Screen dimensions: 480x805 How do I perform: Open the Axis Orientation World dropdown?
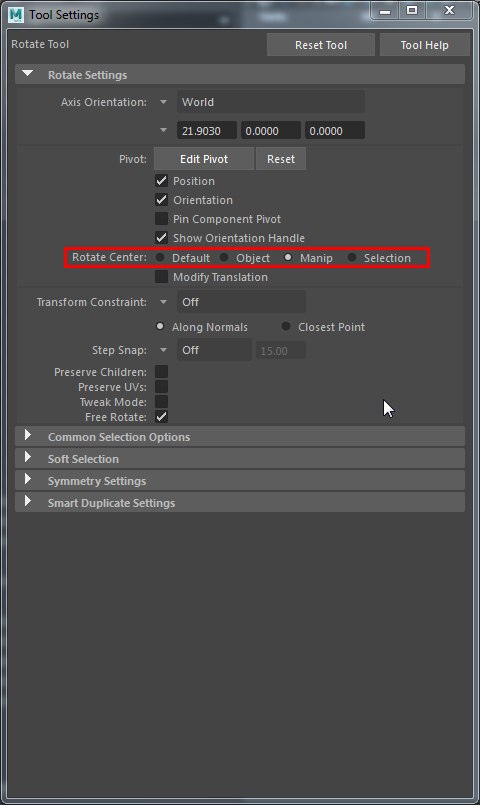[x=271, y=102]
